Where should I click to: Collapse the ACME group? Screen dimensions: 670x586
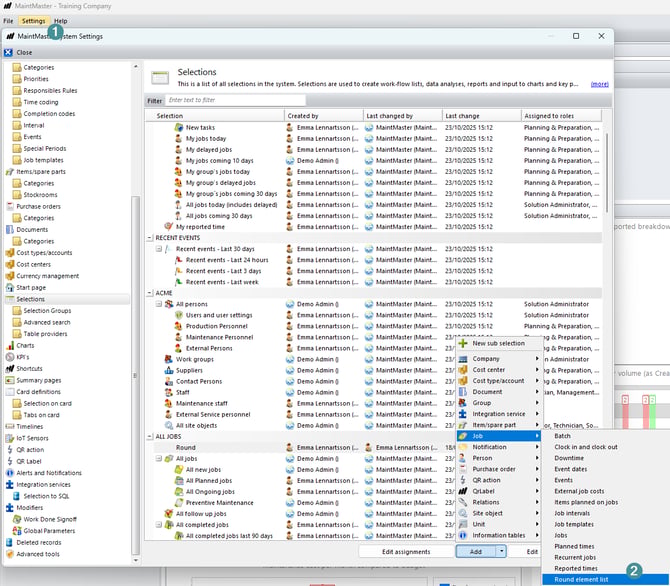[150, 293]
